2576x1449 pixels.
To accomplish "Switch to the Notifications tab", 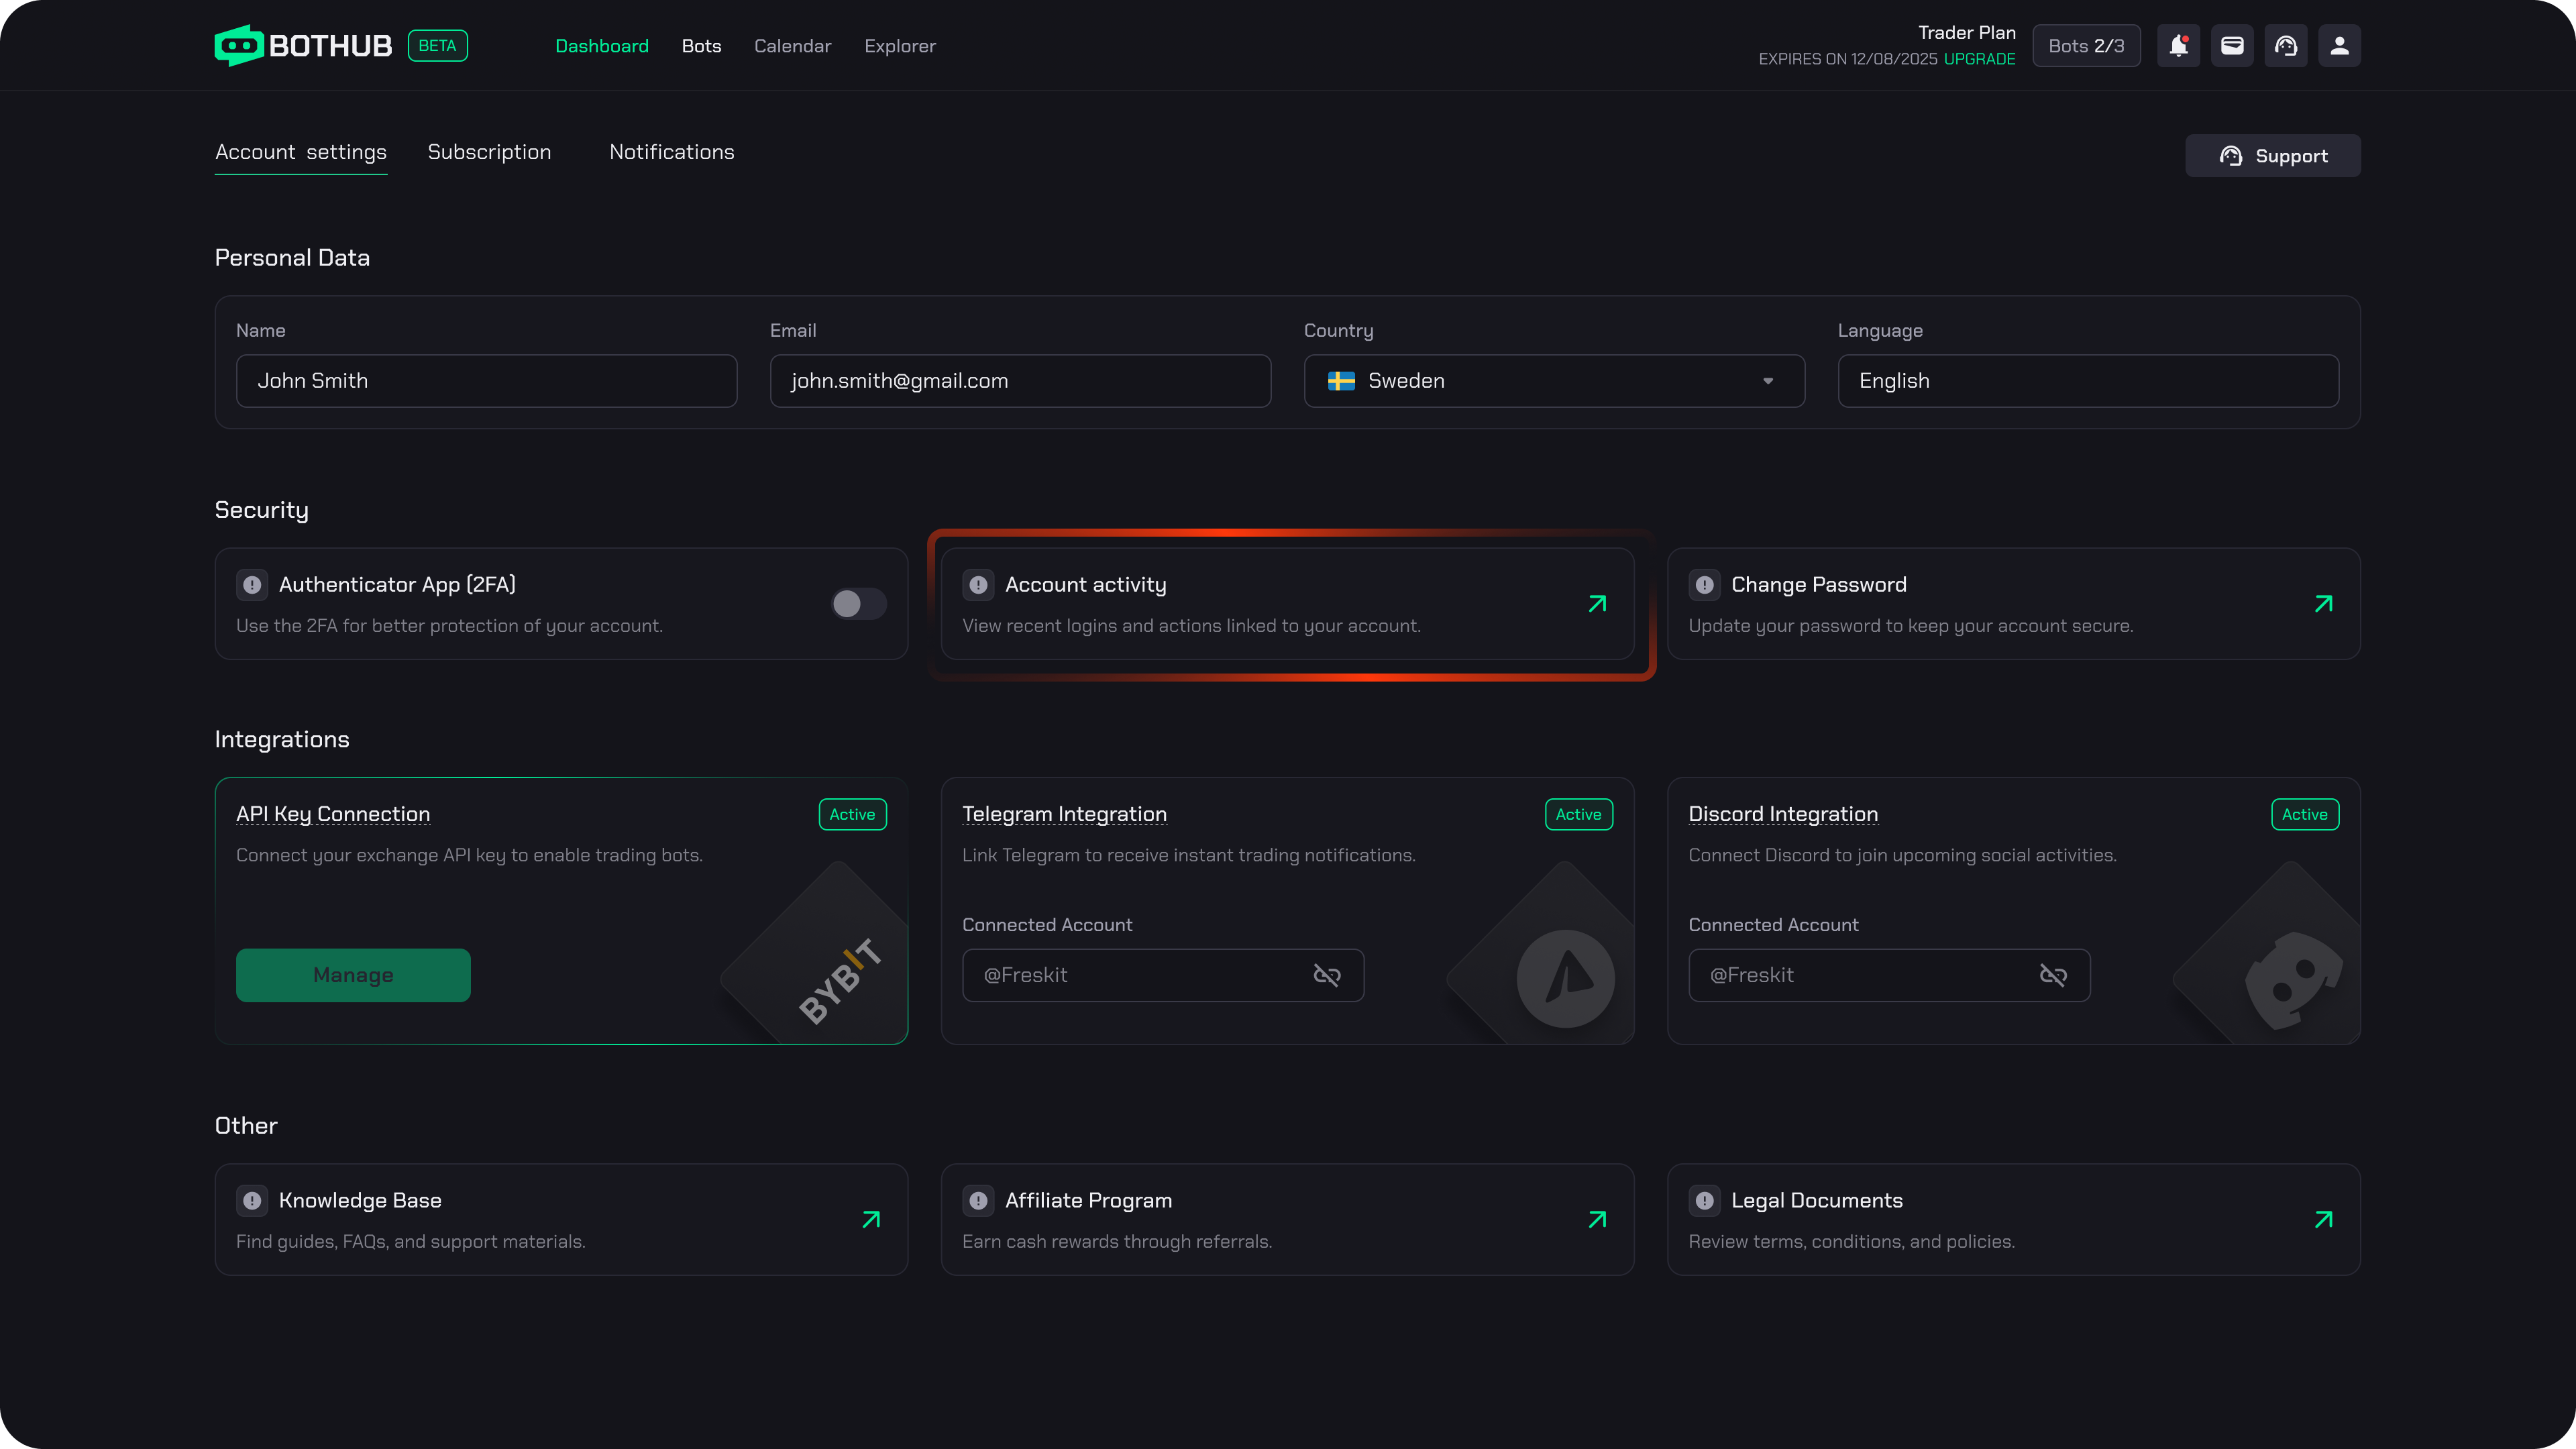I will coord(671,152).
